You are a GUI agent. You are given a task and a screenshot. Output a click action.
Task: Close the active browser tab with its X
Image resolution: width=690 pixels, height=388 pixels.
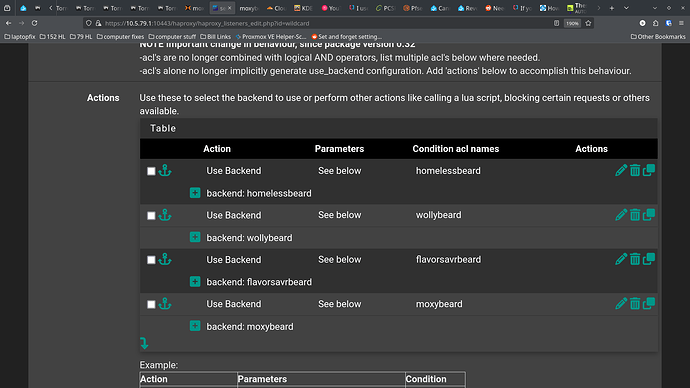(x=229, y=8)
